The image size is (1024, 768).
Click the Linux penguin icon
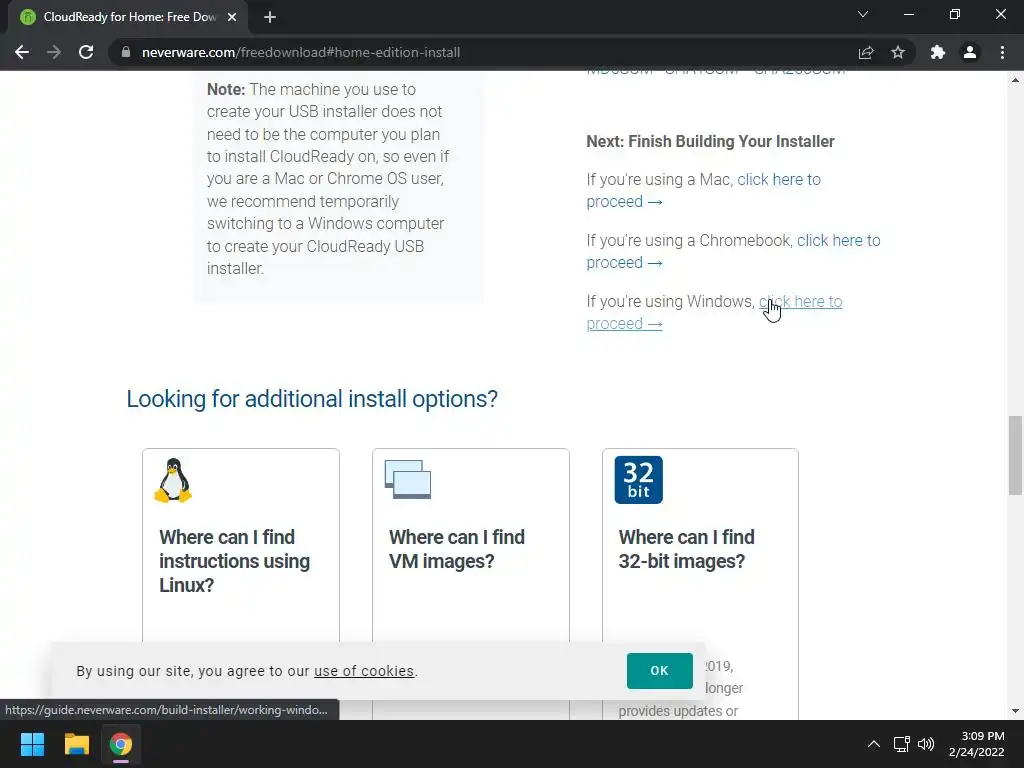pos(173,481)
